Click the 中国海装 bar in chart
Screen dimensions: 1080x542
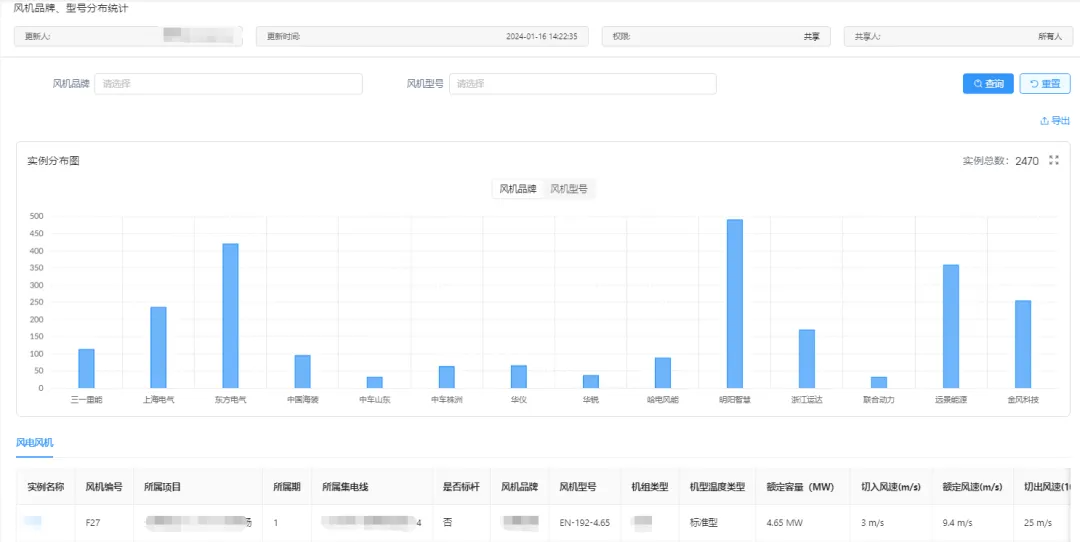[302, 372]
